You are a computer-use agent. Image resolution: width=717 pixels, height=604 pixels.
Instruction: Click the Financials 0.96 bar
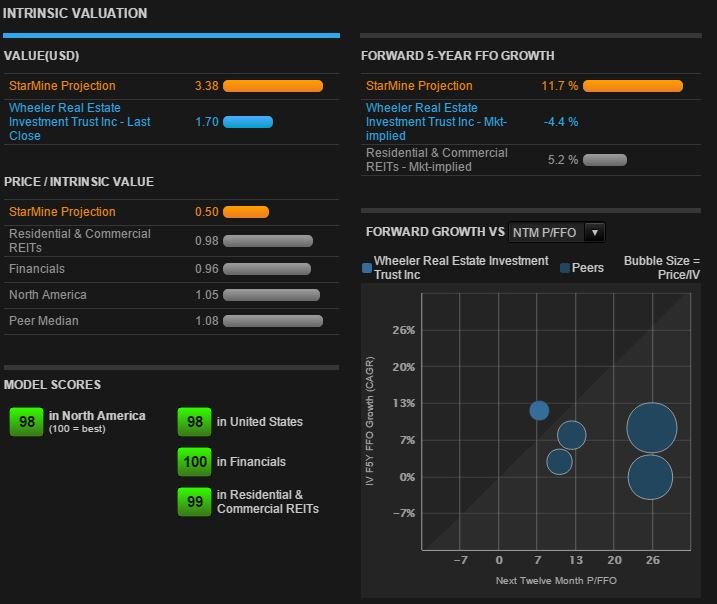pos(267,269)
